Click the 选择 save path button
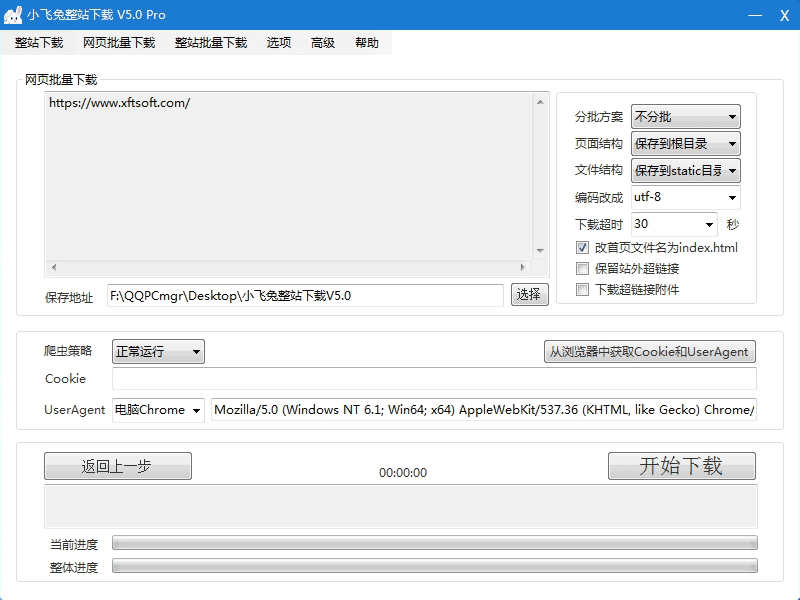This screenshot has width=800, height=600. pos(530,294)
